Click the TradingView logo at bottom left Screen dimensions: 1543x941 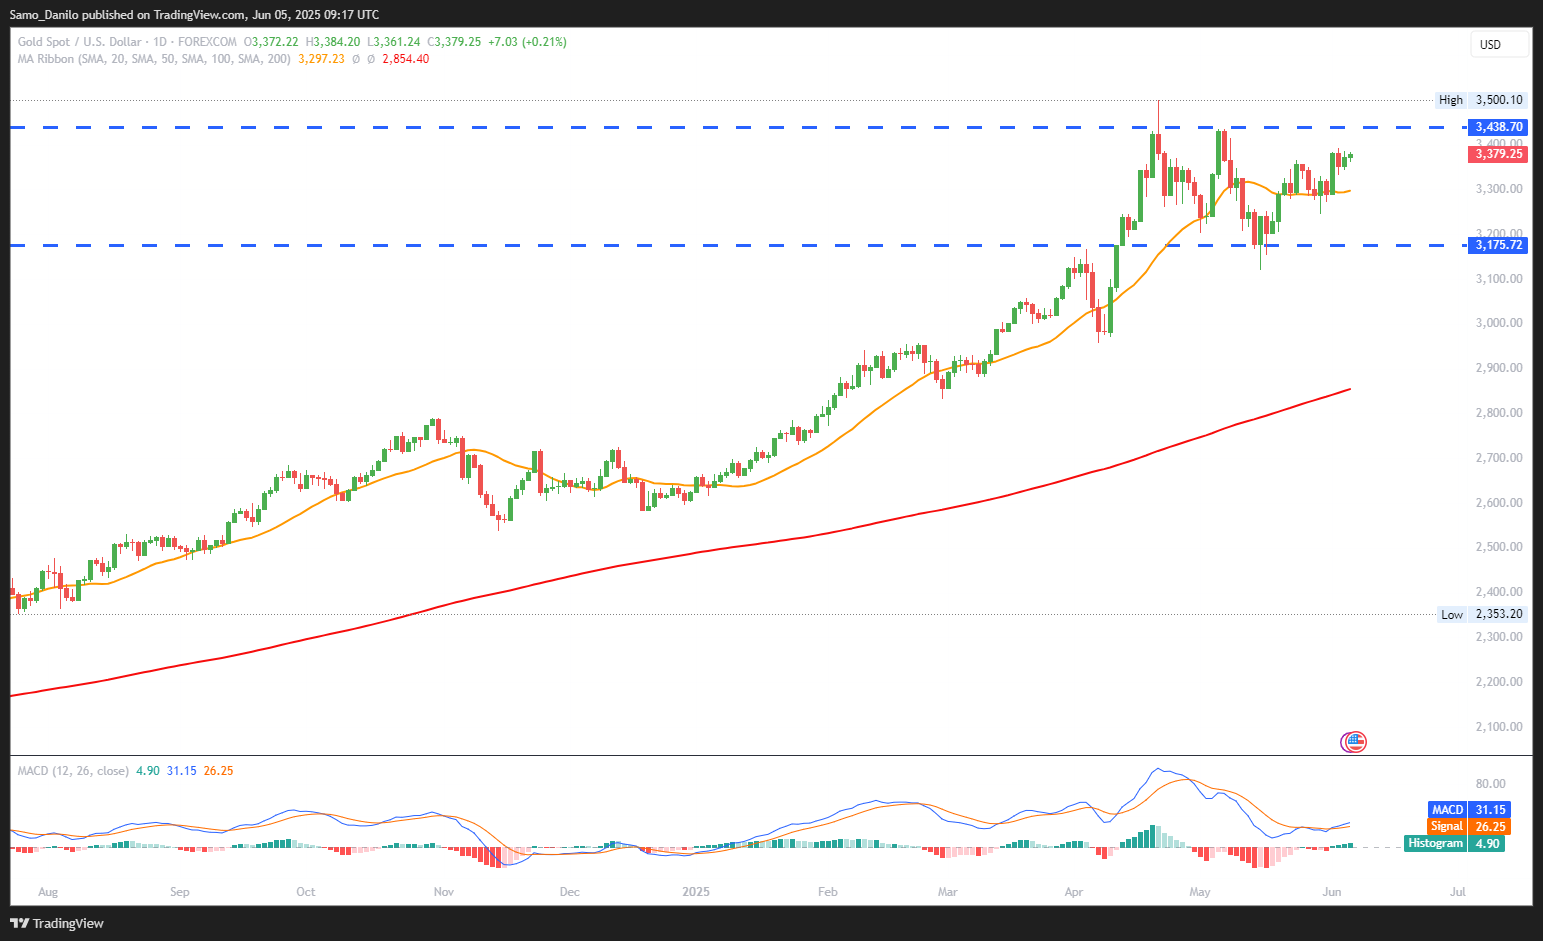coord(57,923)
